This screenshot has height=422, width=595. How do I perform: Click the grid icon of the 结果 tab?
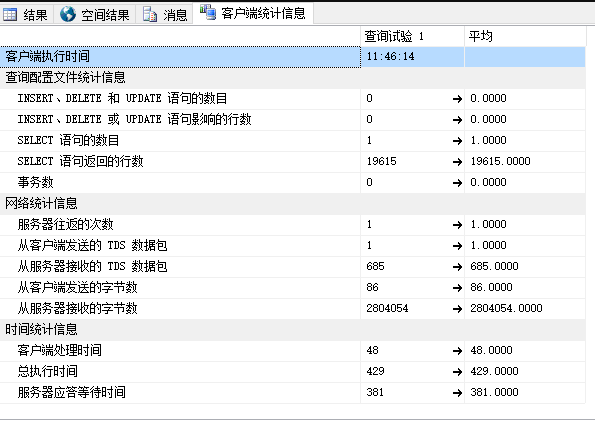pos(10,14)
